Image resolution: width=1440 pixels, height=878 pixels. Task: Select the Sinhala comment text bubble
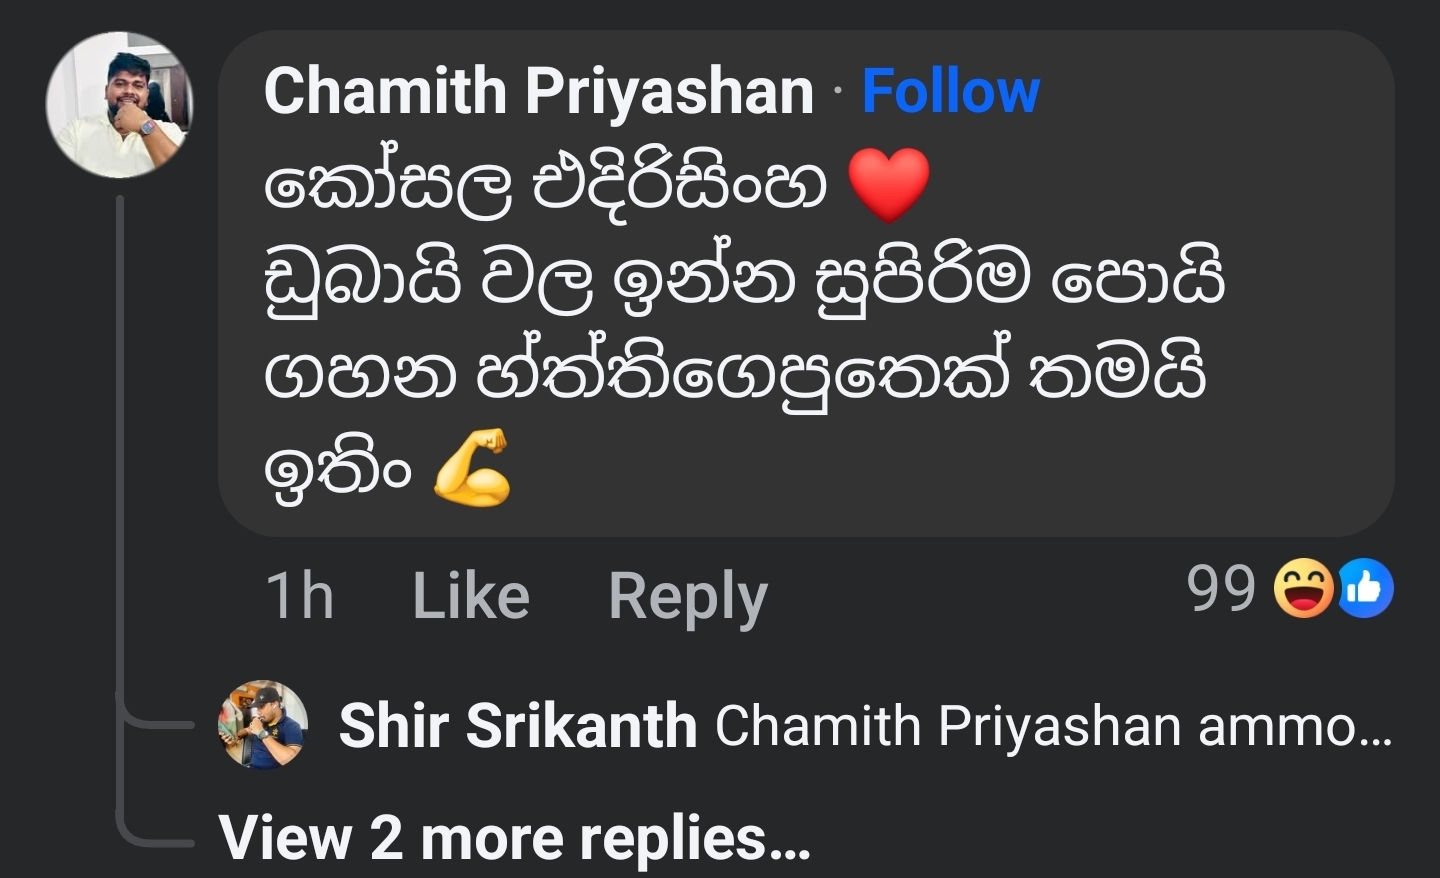pyautogui.click(x=806, y=283)
